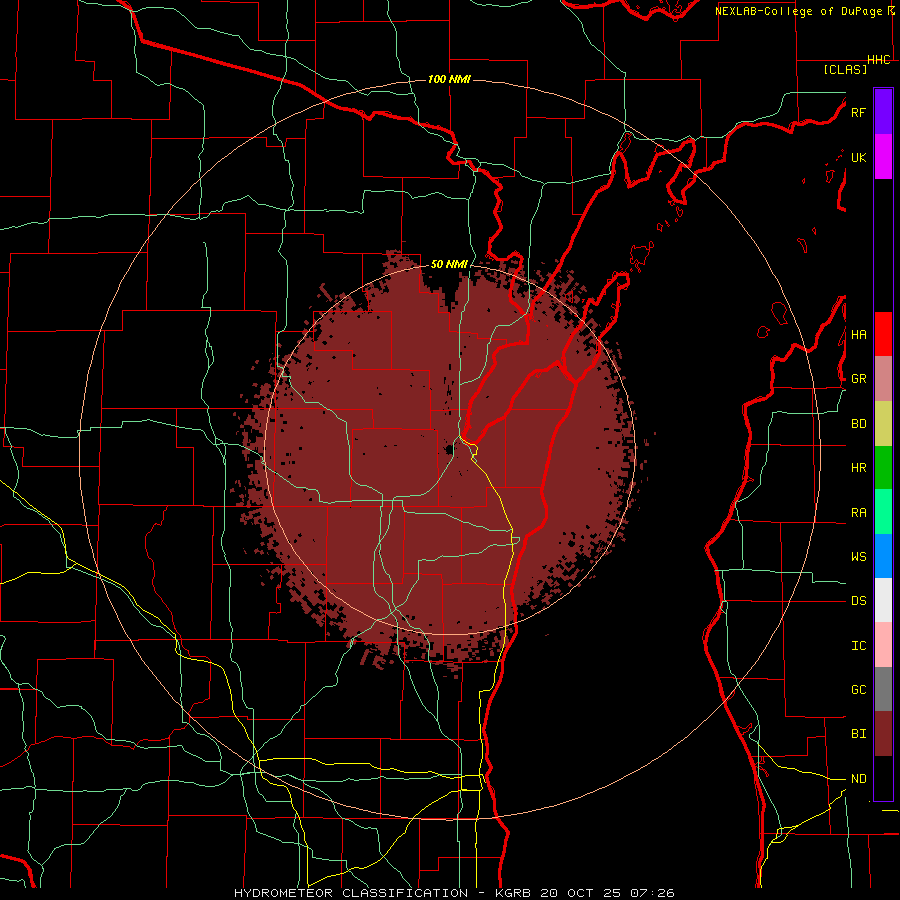Pick the yellow BD legend swatch

coord(883,424)
